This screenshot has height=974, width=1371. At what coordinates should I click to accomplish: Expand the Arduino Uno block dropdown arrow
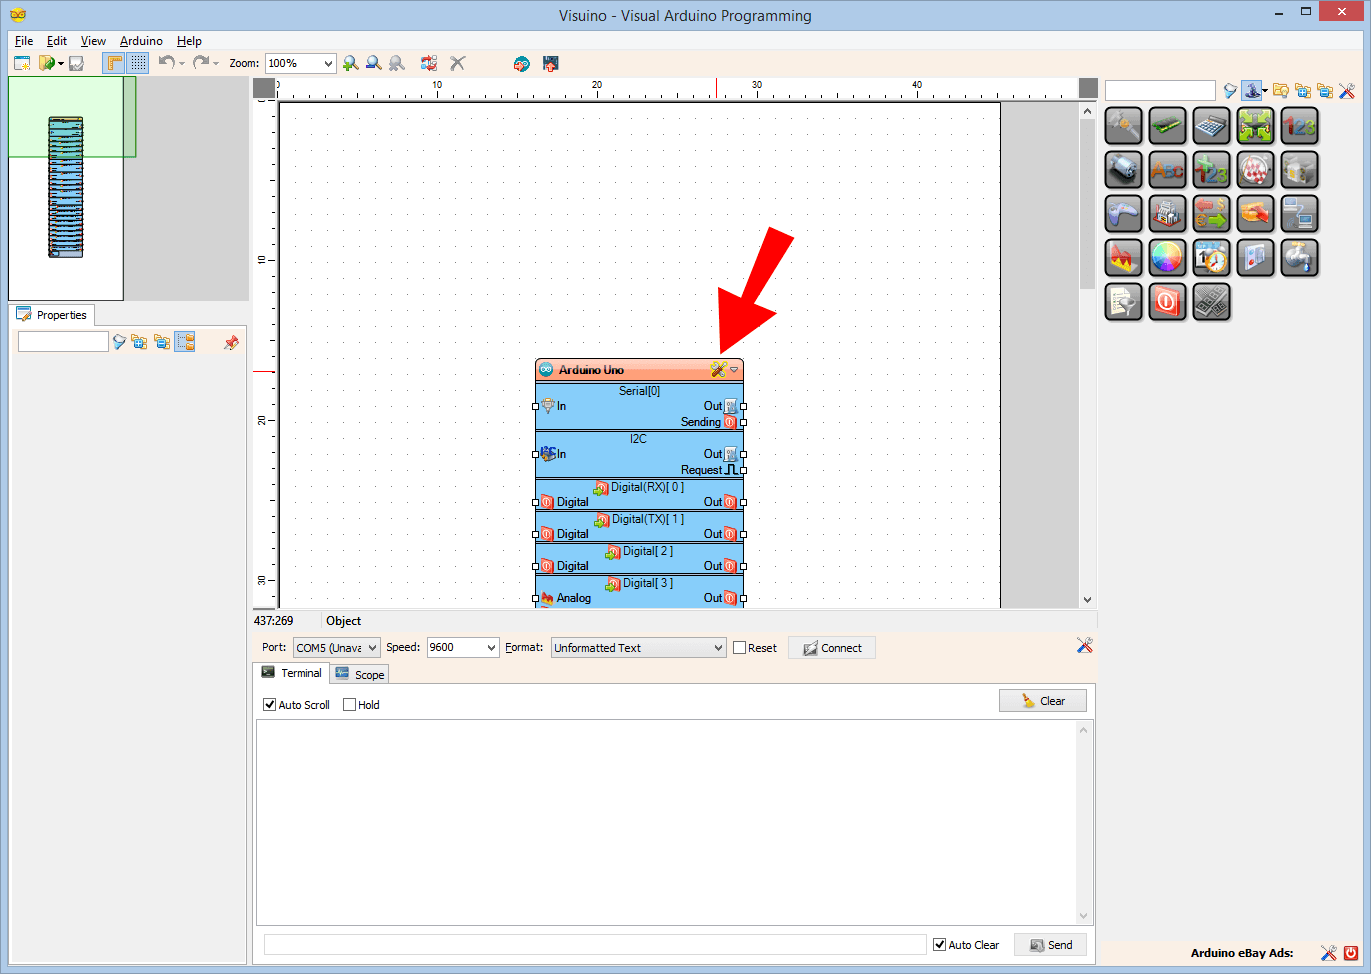[734, 369]
